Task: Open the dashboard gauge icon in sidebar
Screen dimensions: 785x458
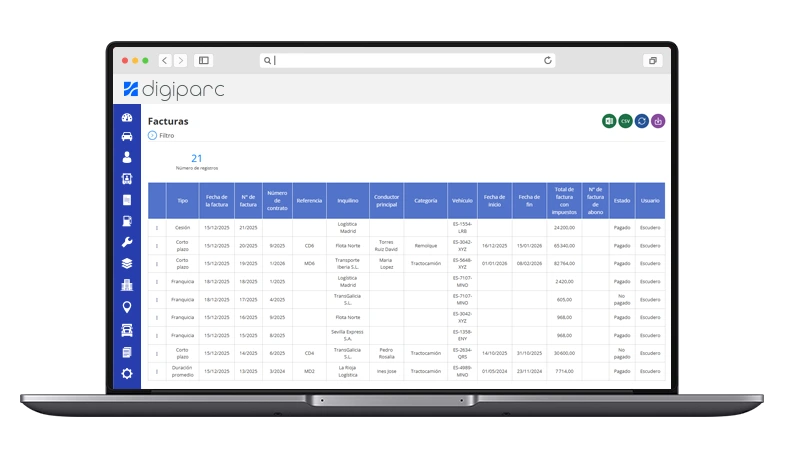Action: [x=127, y=118]
